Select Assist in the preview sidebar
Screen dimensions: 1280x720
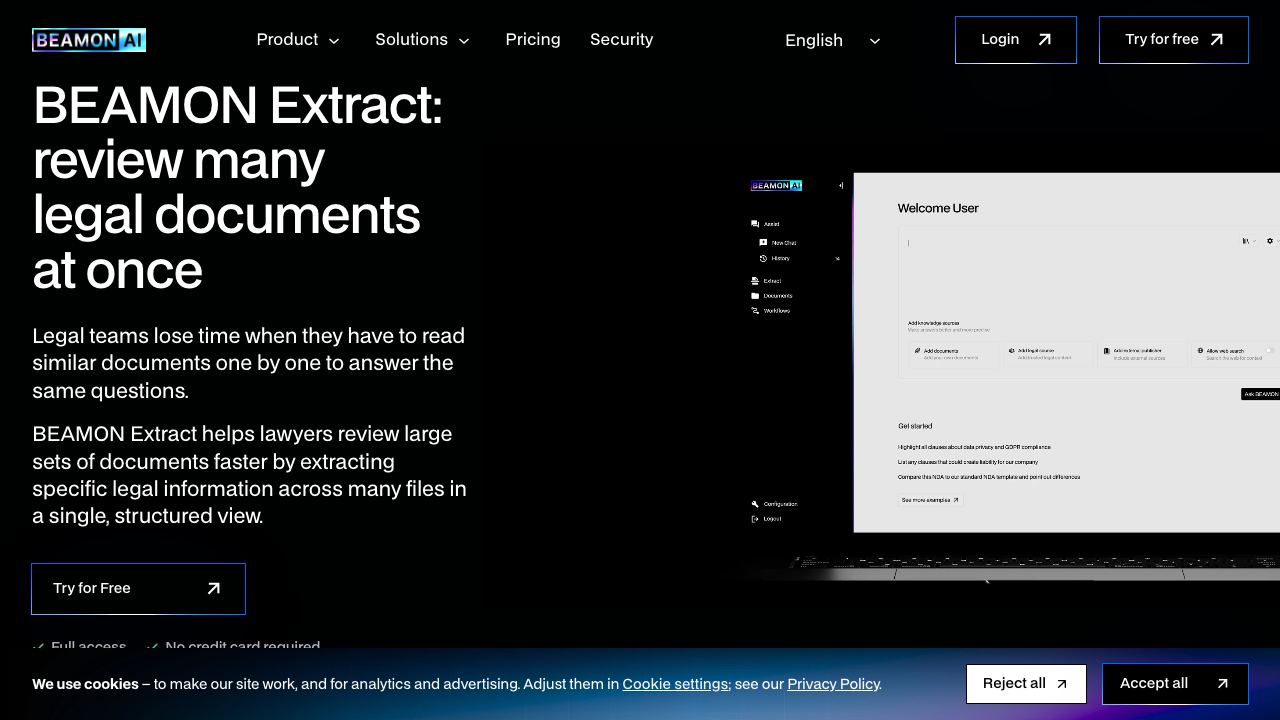(x=765, y=224)
